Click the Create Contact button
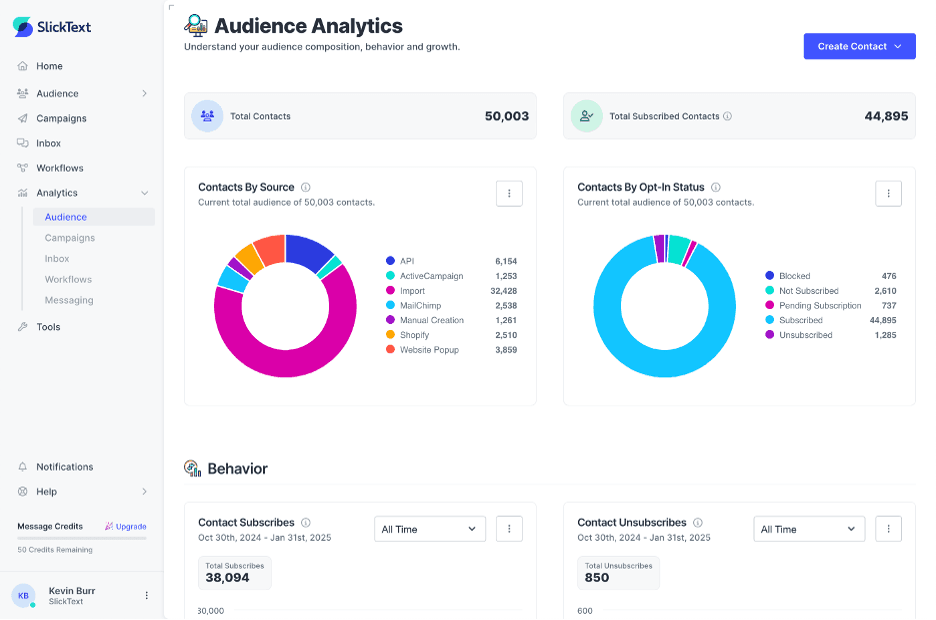The height and width of the screenshot is (620, 936). click(858, 46)
